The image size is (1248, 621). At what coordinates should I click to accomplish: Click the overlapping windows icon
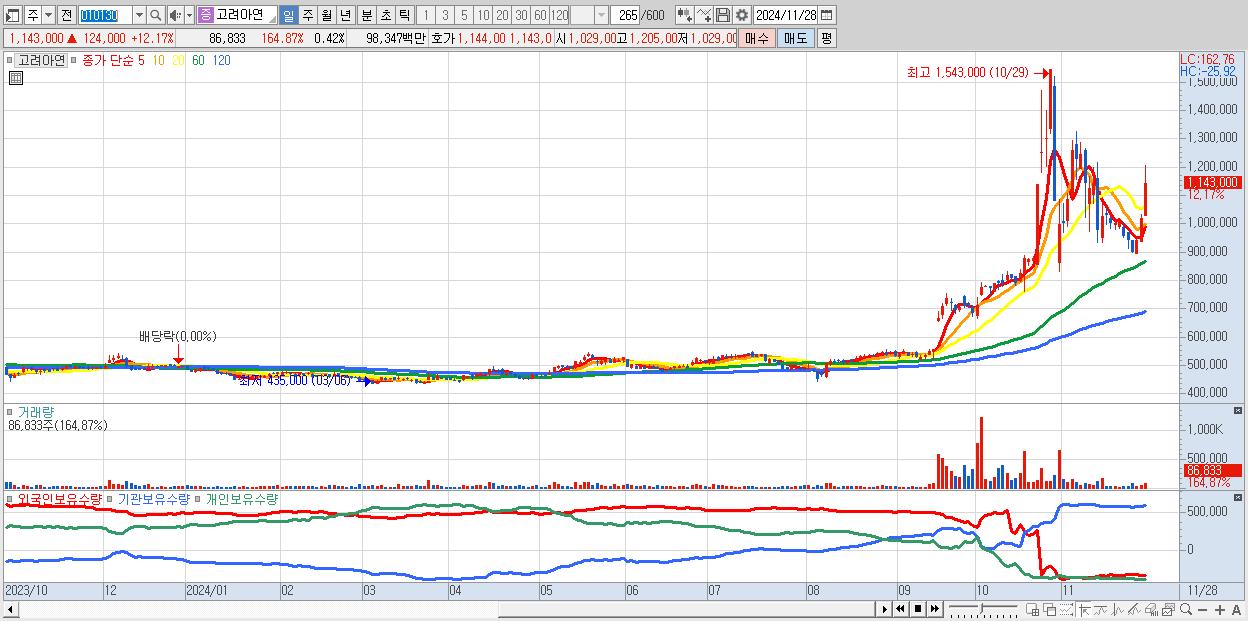tap(1050, 610)
